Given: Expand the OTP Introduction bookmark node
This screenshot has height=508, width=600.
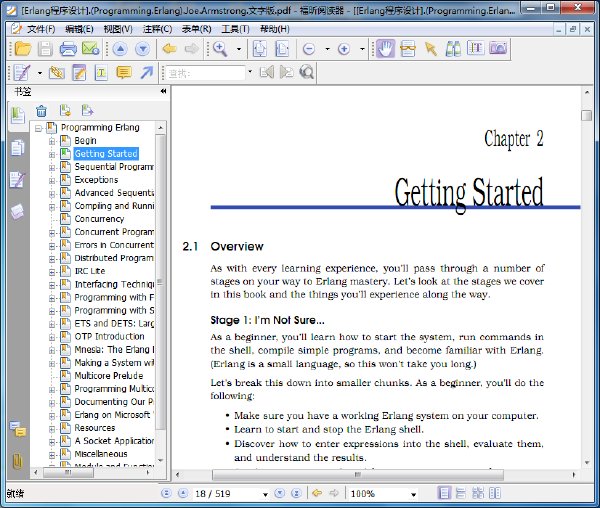Looking at the screenshot, I should coord(52,337).
